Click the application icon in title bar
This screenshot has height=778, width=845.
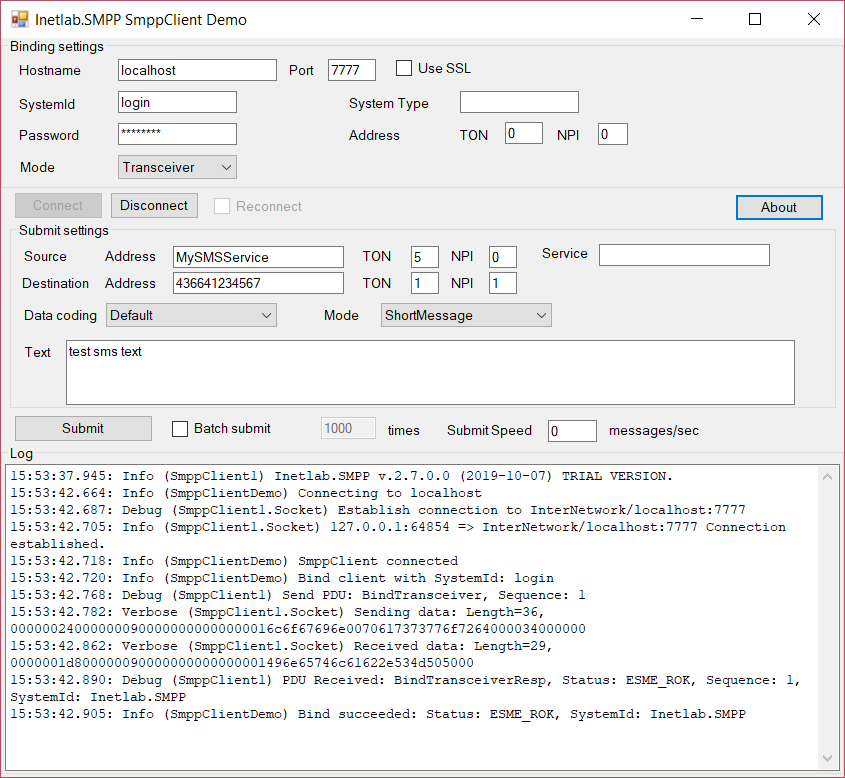pos(19,19)
